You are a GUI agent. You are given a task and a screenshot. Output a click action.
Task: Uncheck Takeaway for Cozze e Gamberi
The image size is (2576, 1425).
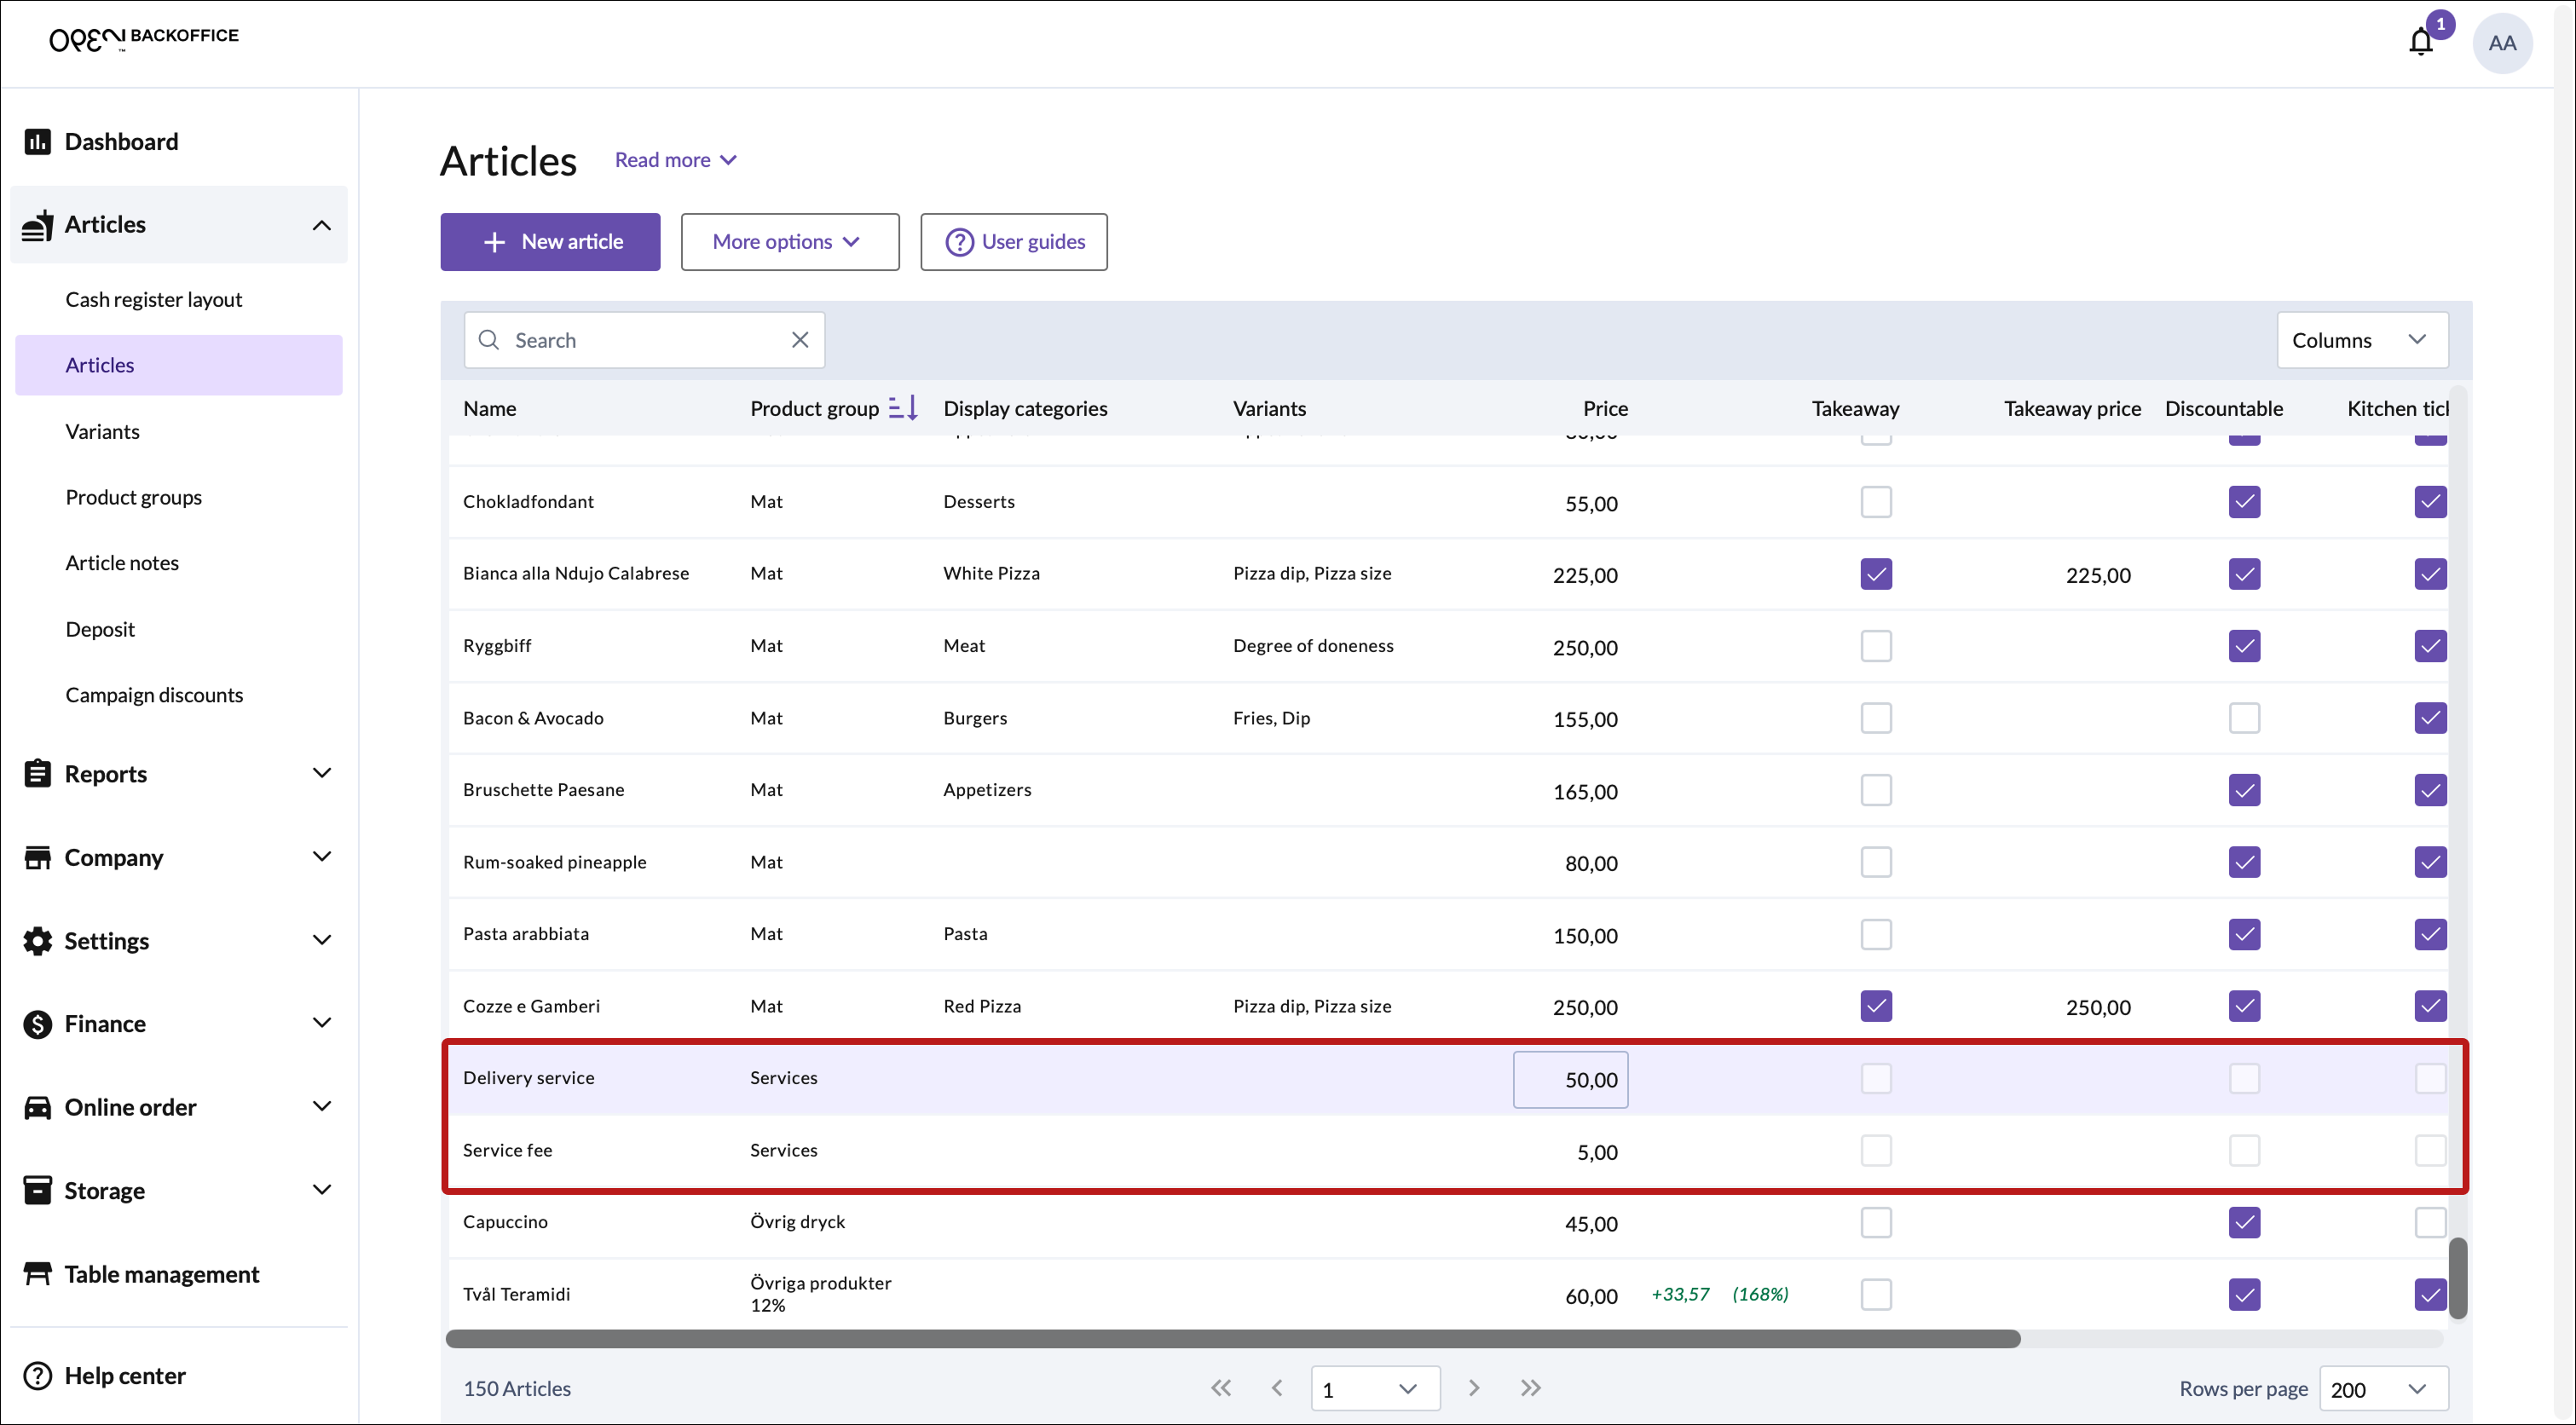click(x=1876, y=1006)
